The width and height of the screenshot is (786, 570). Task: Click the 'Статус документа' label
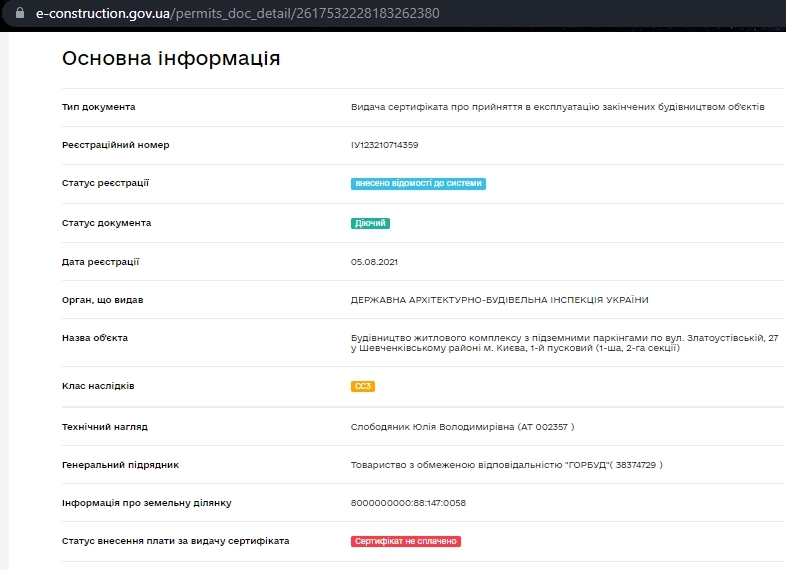pos(106,223)
